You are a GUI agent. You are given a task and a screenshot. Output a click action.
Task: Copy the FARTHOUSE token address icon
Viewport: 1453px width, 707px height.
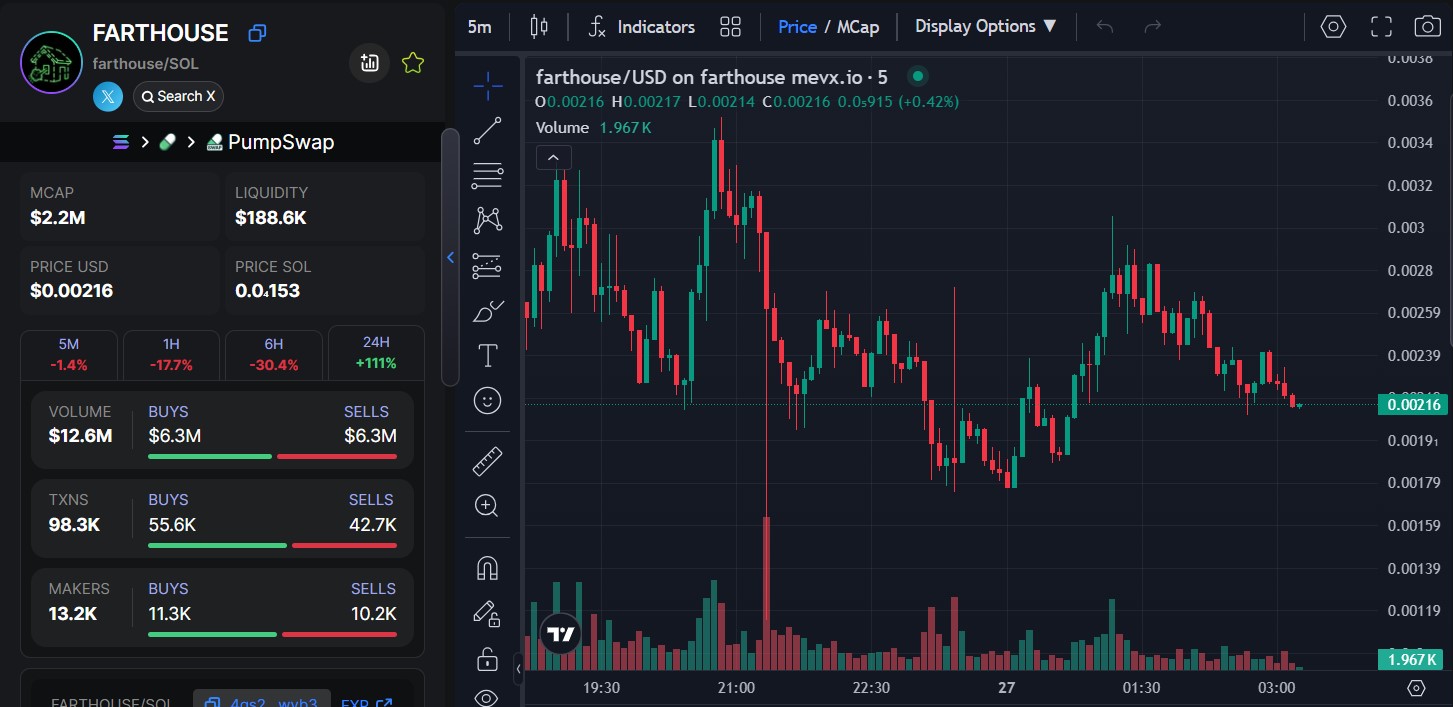tap(257, 33)
